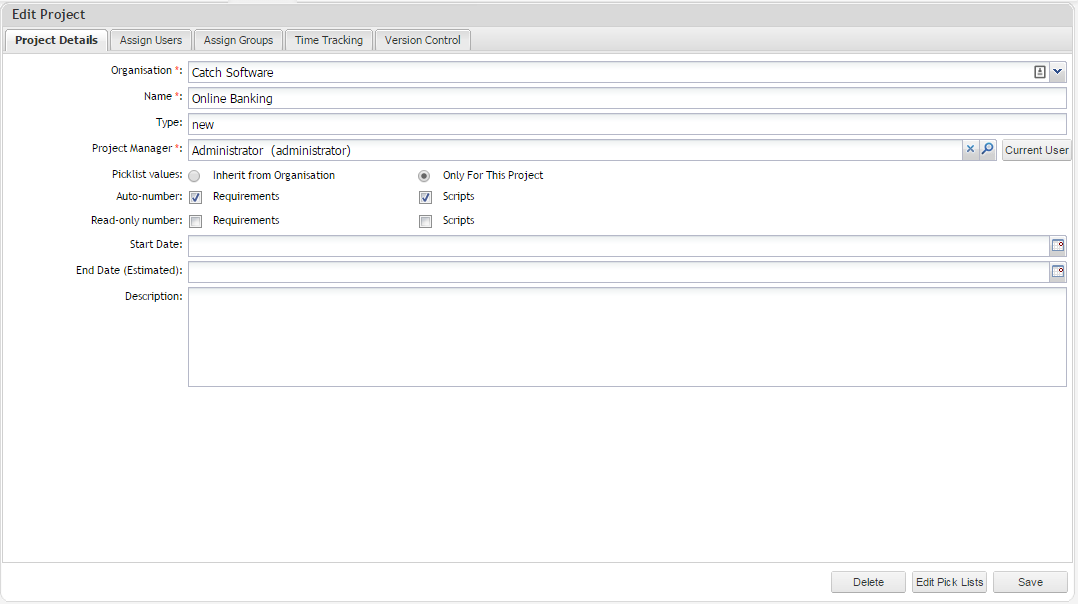
Task: Enable Read-only number for Requirements
Action: 196,221
